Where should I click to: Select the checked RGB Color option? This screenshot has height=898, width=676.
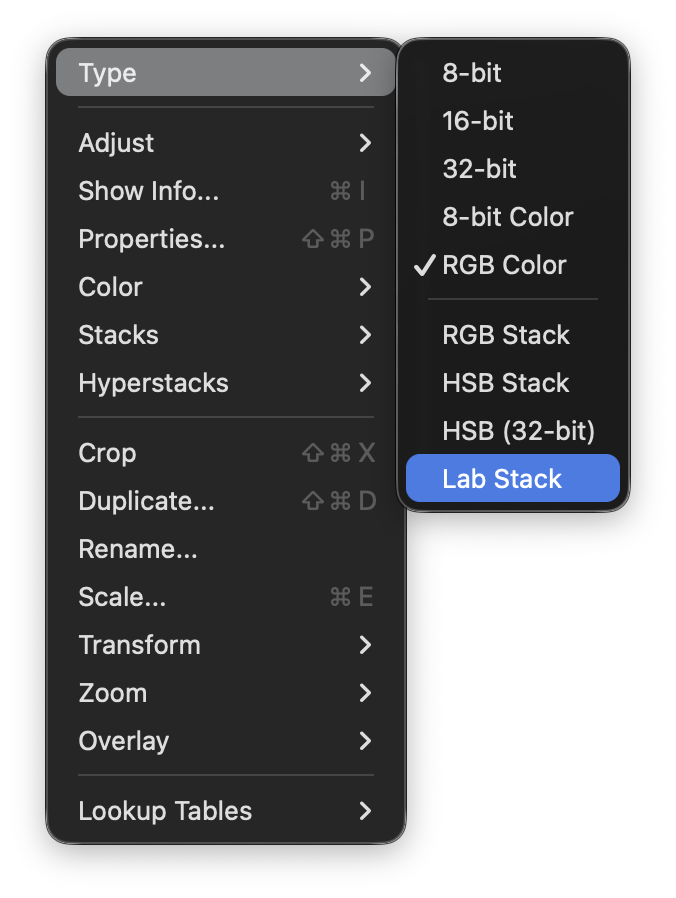pyautogui.click(x=504, y=265)
